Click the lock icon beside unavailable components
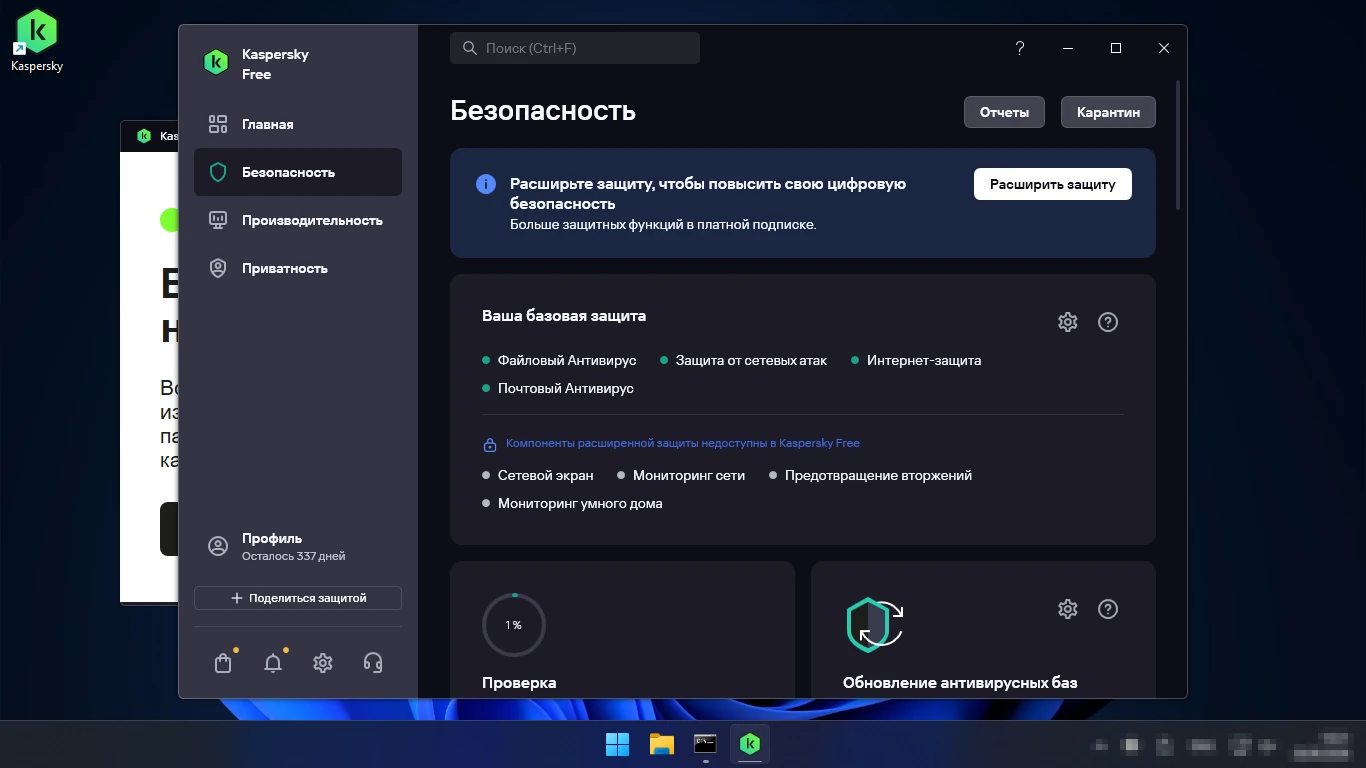Screen dimensions: 1366x768 coord(490,444)
